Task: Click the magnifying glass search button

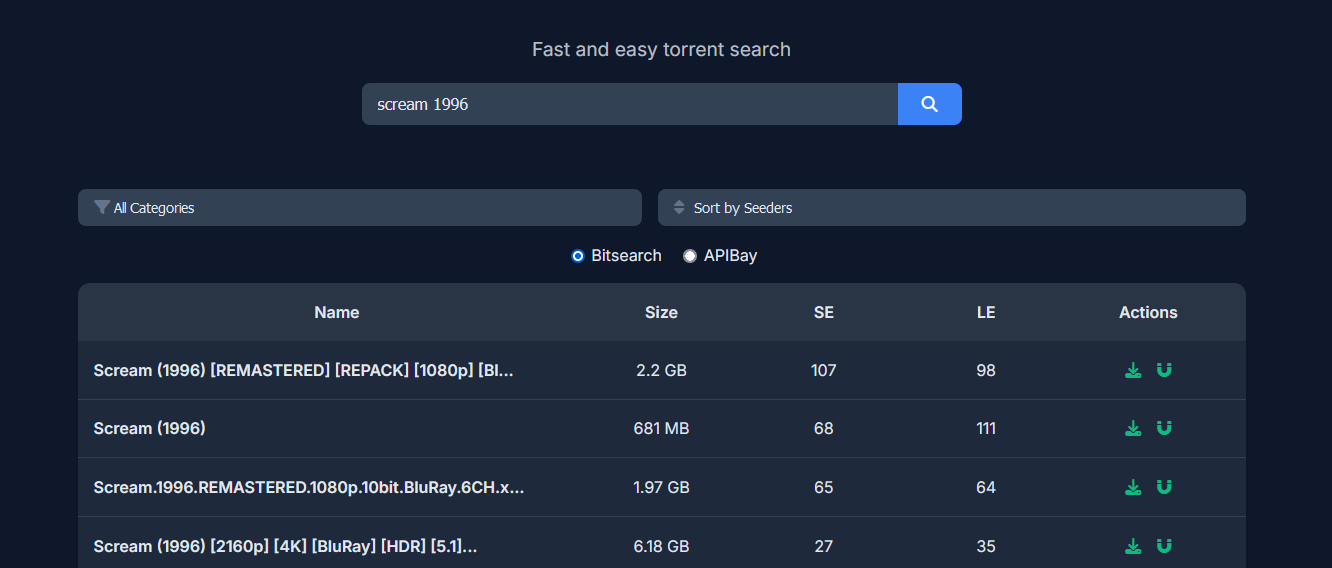Action: point(929,104)
